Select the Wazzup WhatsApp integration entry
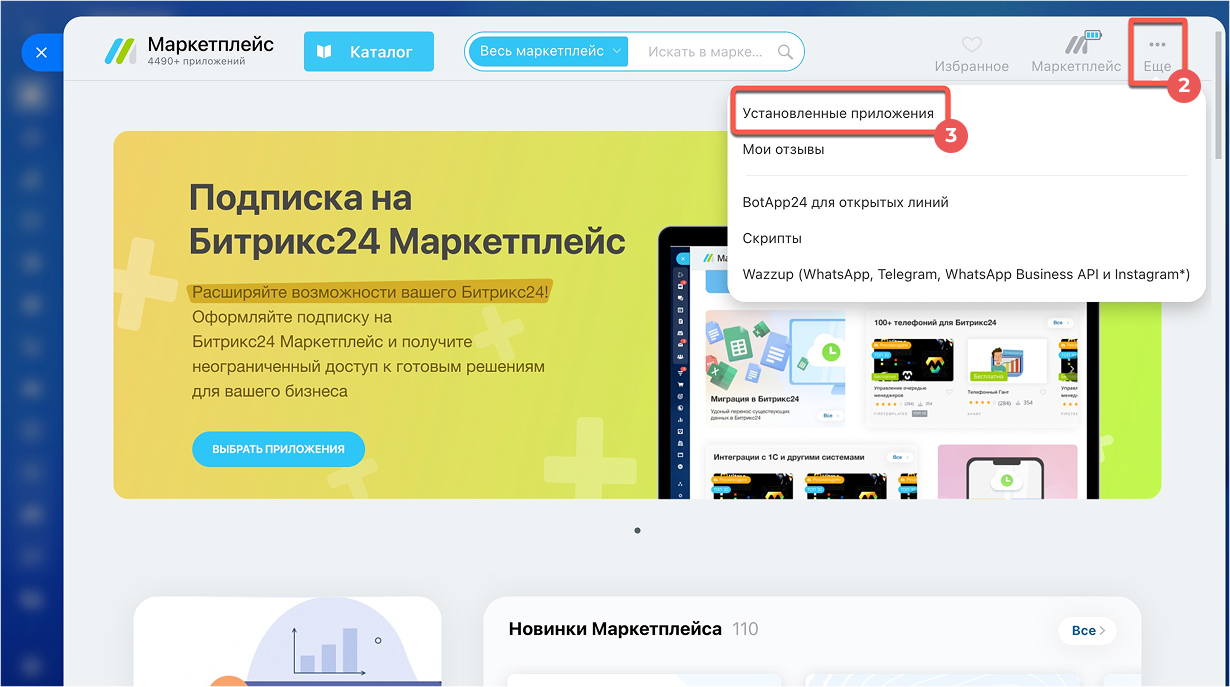The image size is (1230, 687). point(965,273)
